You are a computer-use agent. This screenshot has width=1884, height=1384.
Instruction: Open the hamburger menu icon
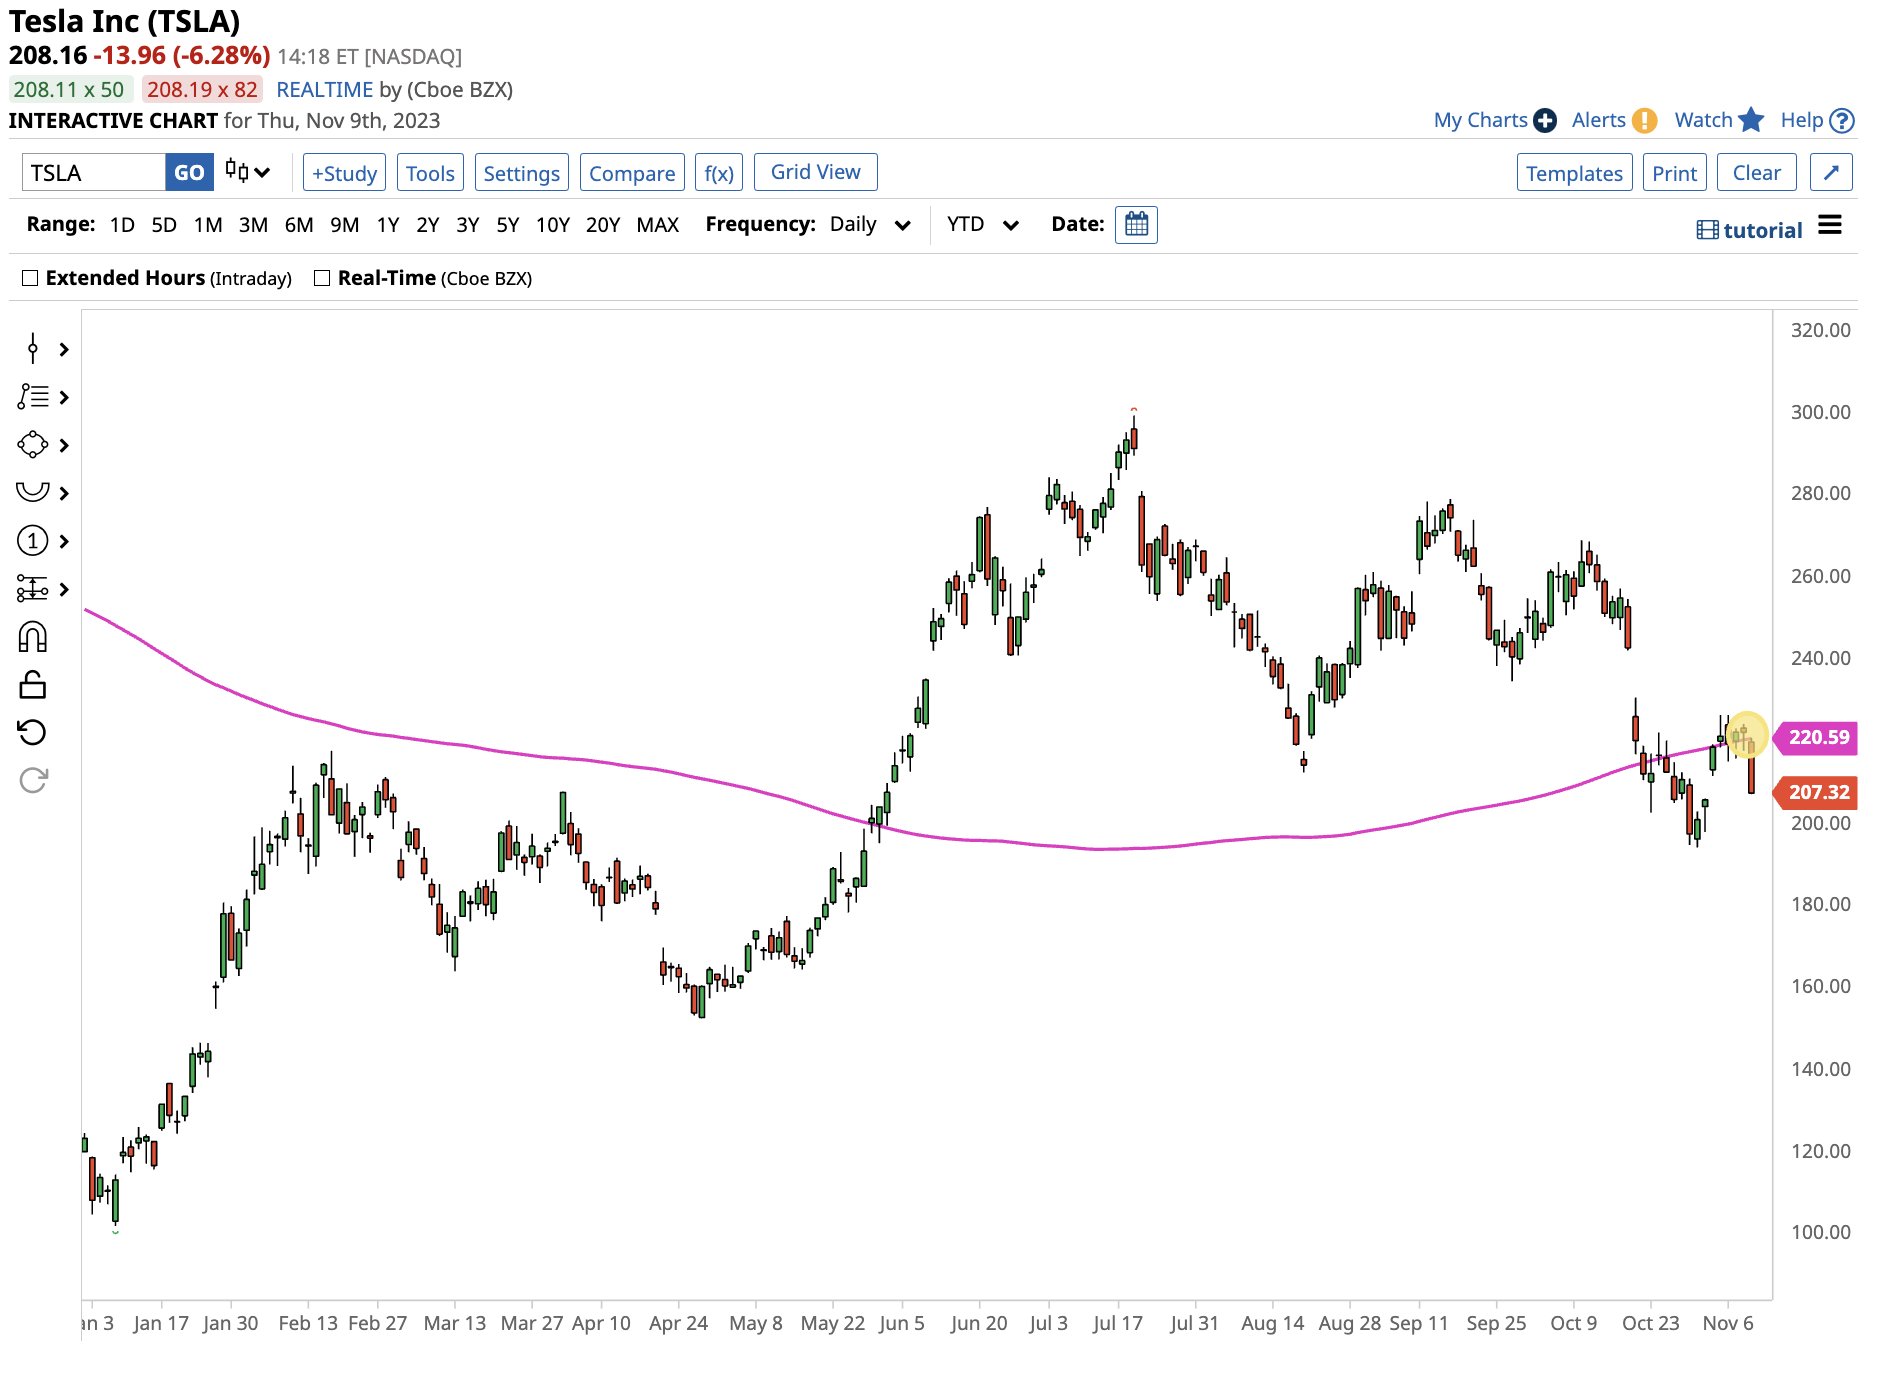pyautogui.click(x=1829, y=225)
